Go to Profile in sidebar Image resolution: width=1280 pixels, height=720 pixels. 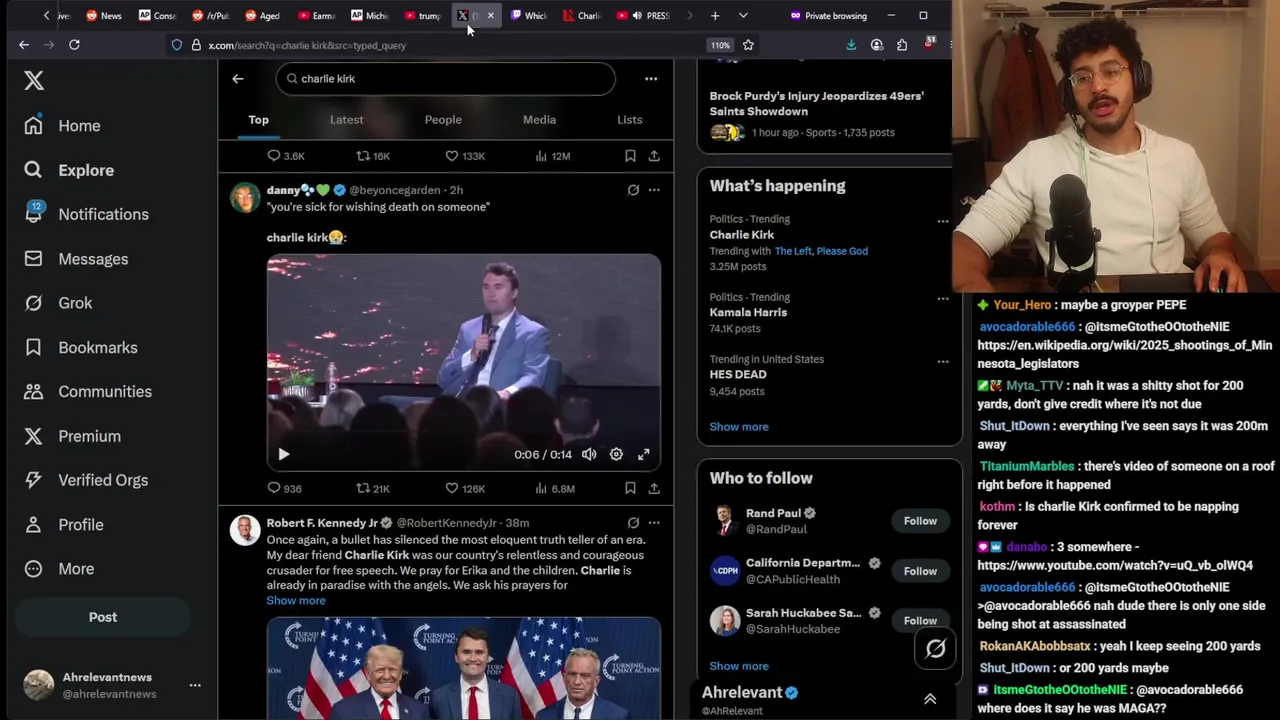pyautogui.click(x=64, y=525)
